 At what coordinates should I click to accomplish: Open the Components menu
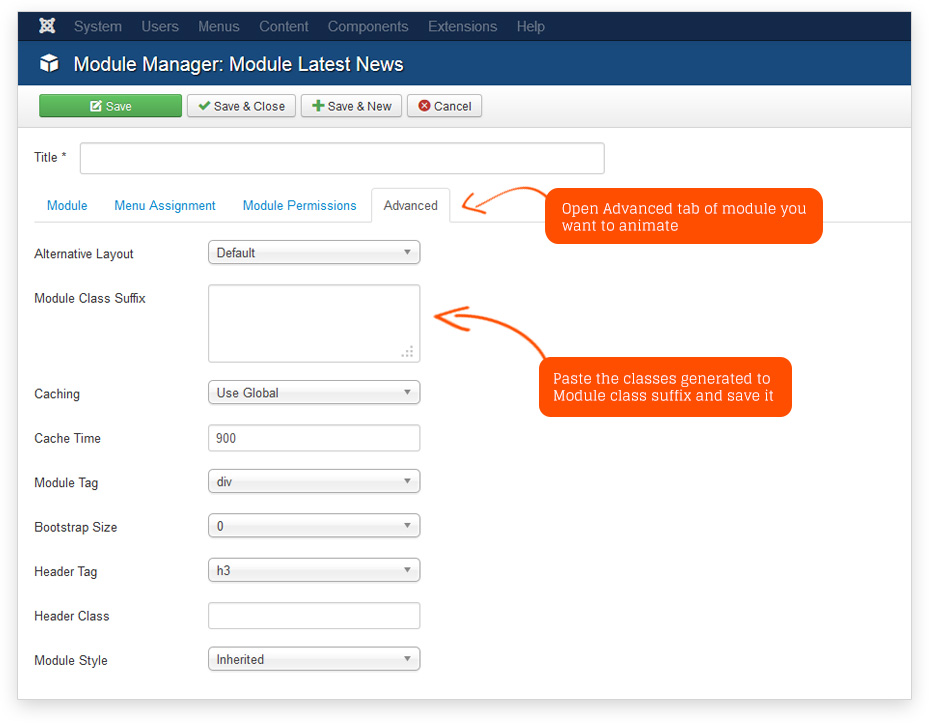pos(368,26)
